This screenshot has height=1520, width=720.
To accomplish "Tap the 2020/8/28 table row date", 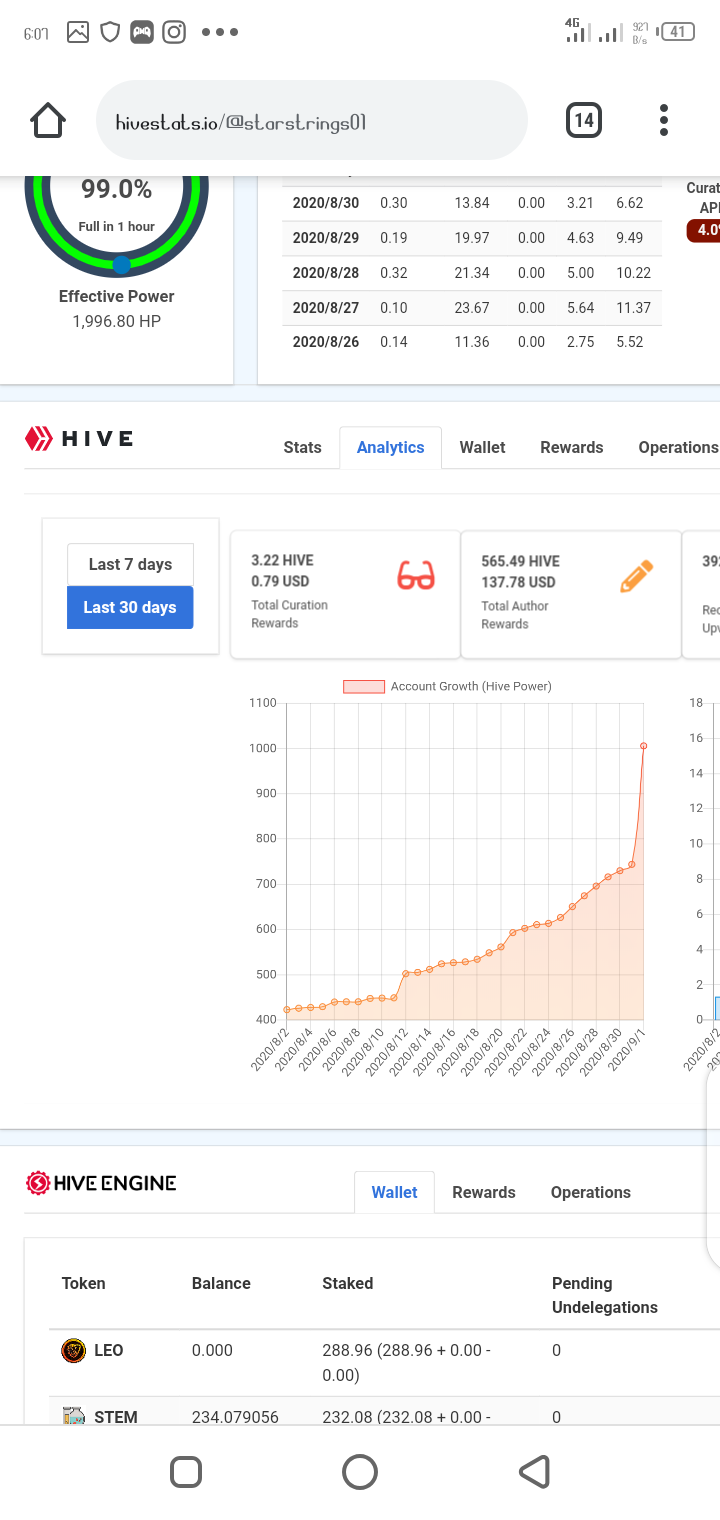I will pyautogui.click(x=326, y=273).
